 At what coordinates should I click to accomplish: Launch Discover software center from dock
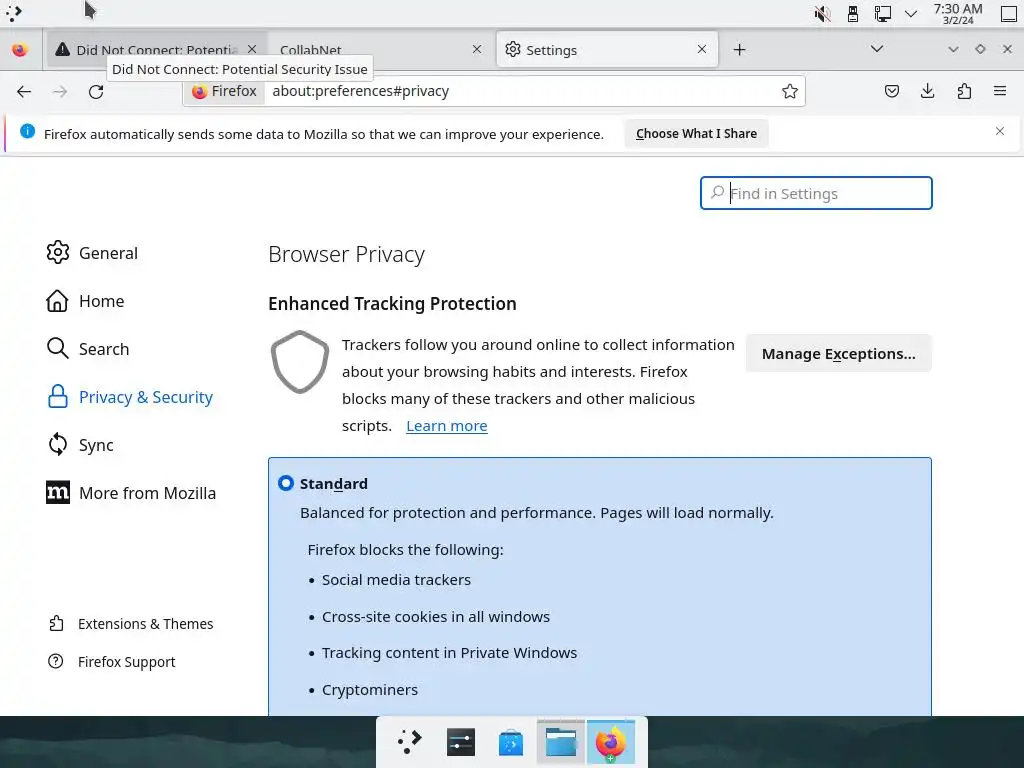point(511,743)
